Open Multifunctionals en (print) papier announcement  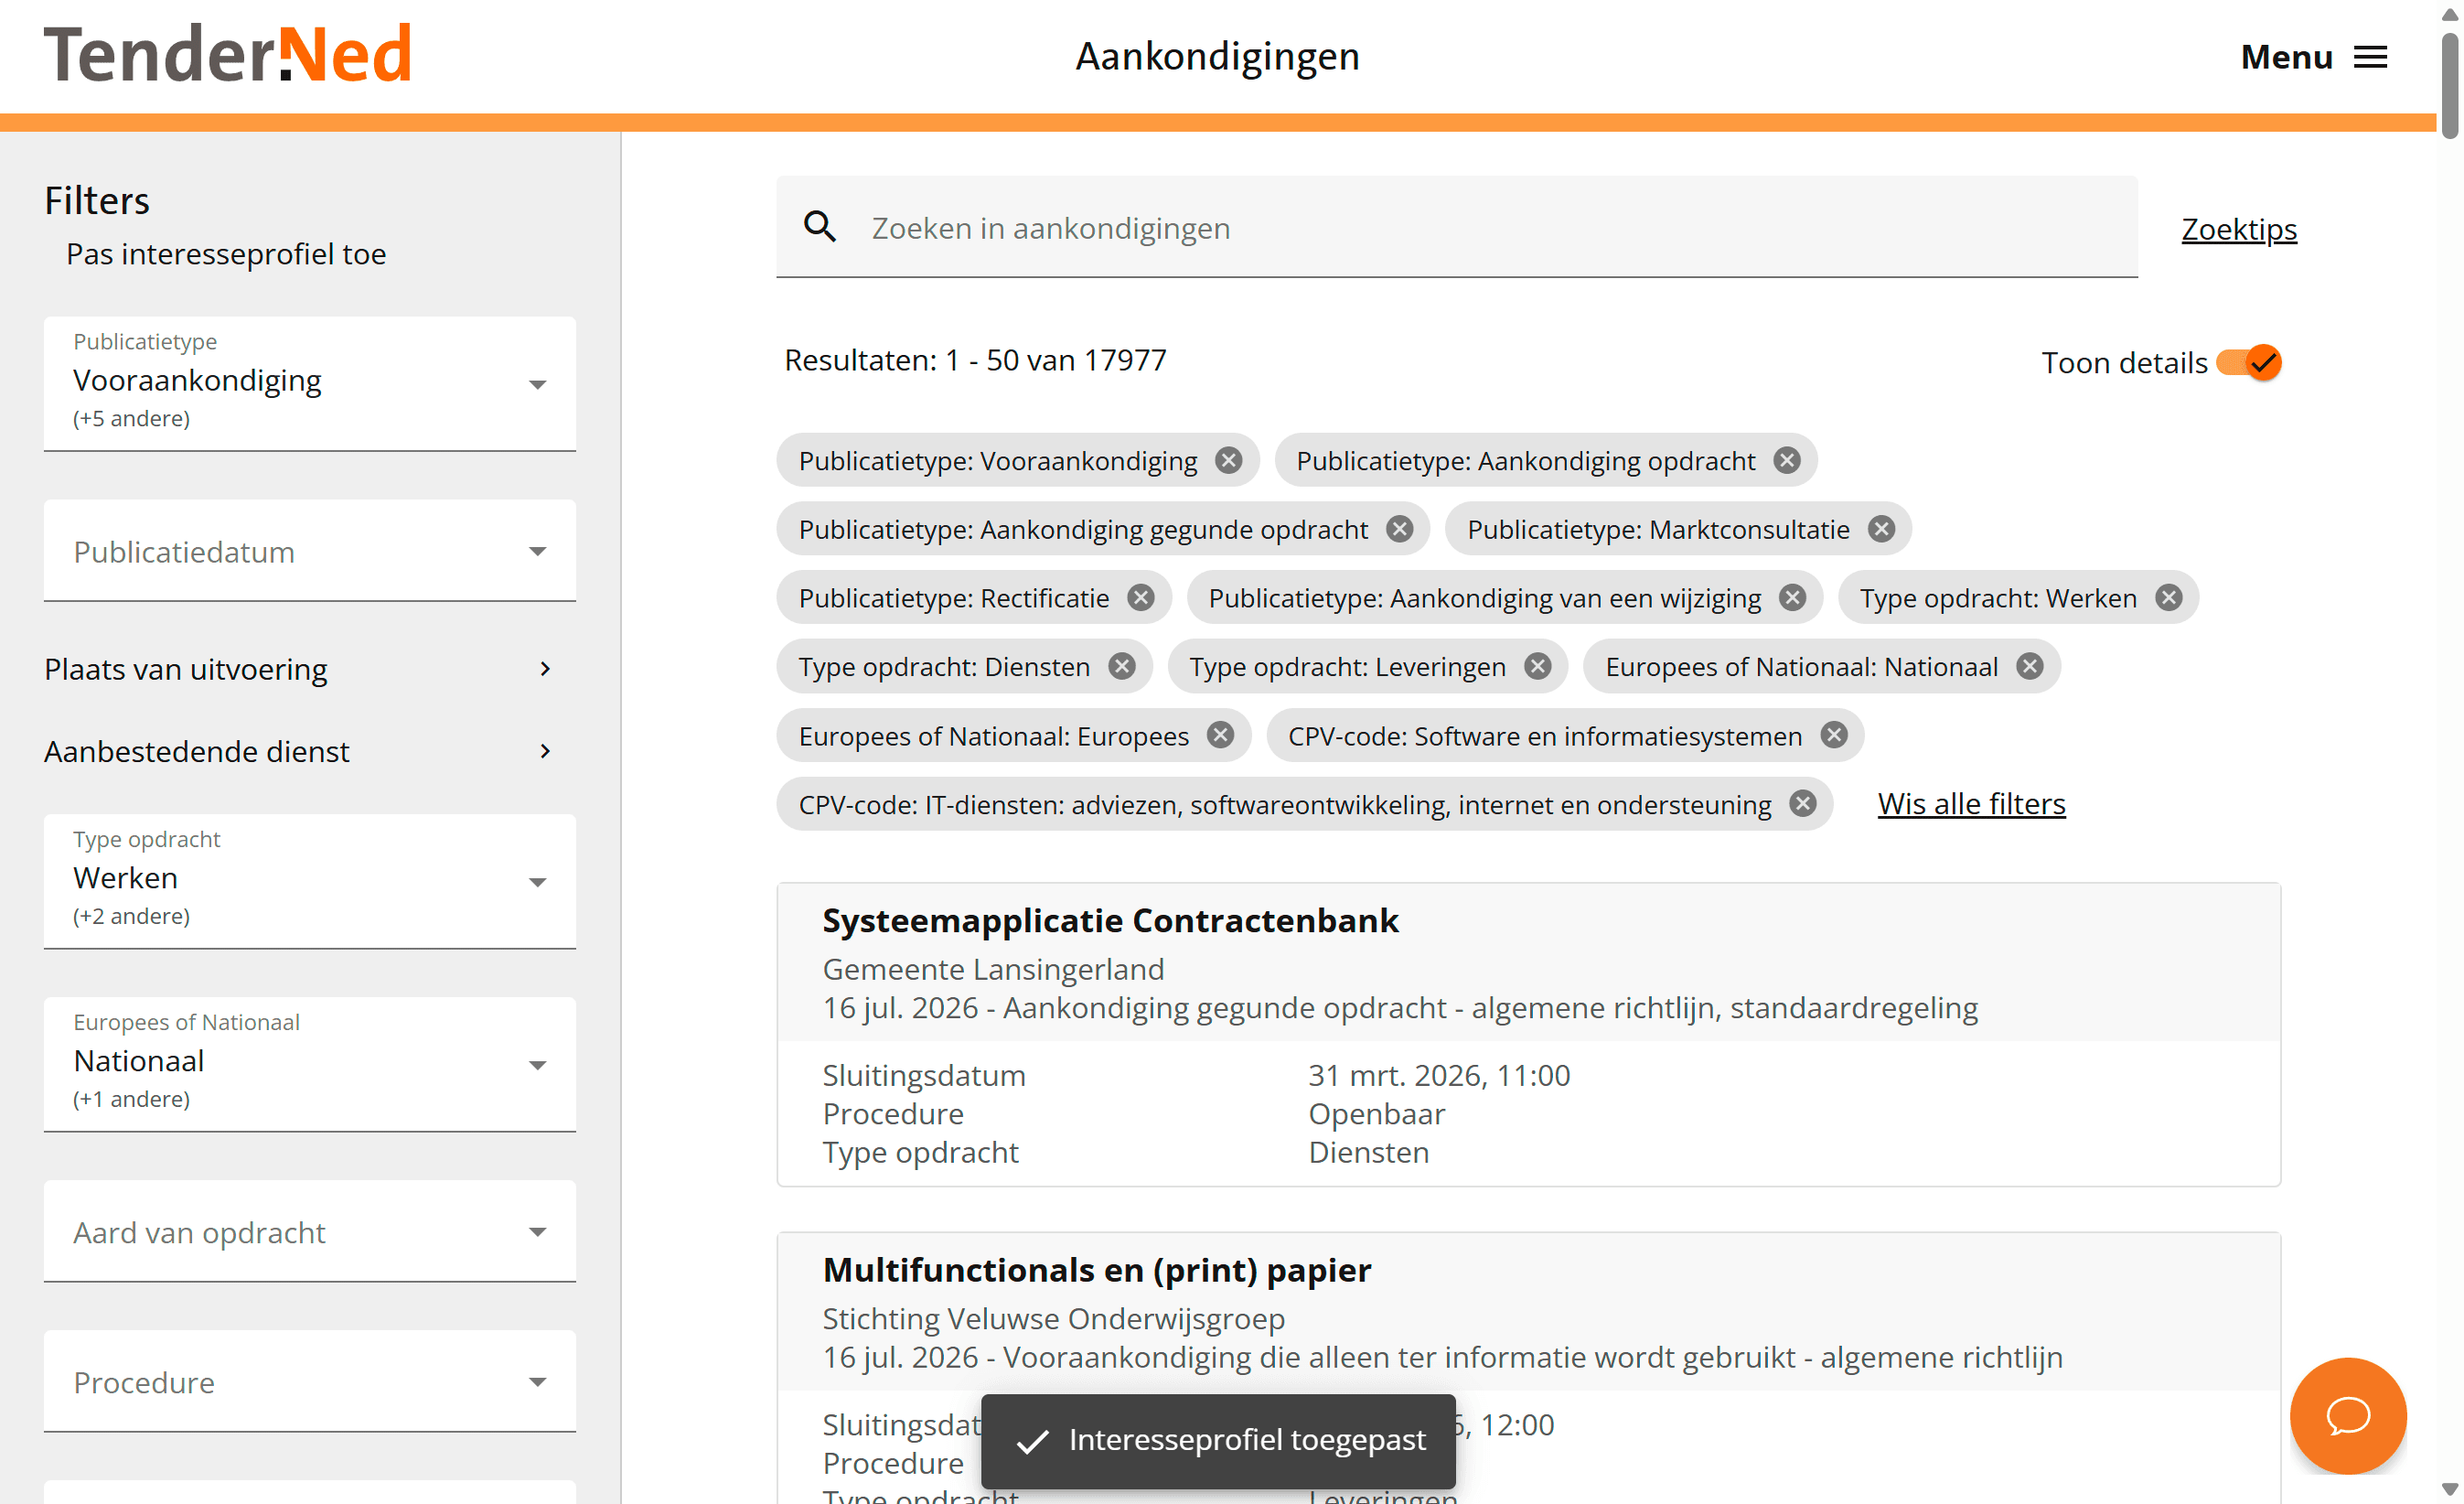(x=1097, y=1270)
